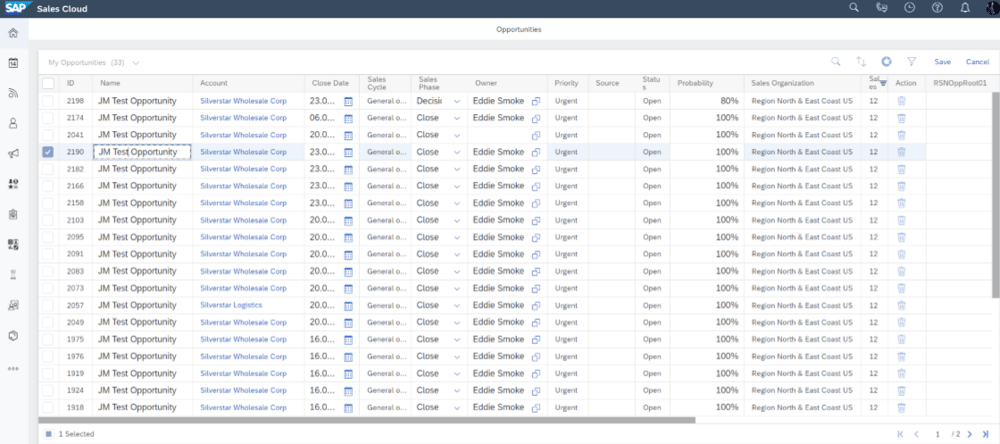Open Sales Phase dropdown for opportunity 2041
The height and width of the screenshot is (444, 1000).
pyautogui.click(x=457, y=135)
